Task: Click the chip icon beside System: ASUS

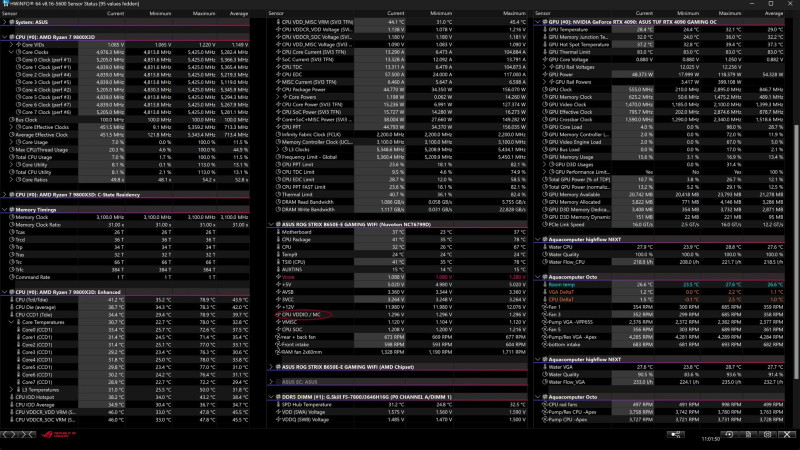Action: coord(12,22)
